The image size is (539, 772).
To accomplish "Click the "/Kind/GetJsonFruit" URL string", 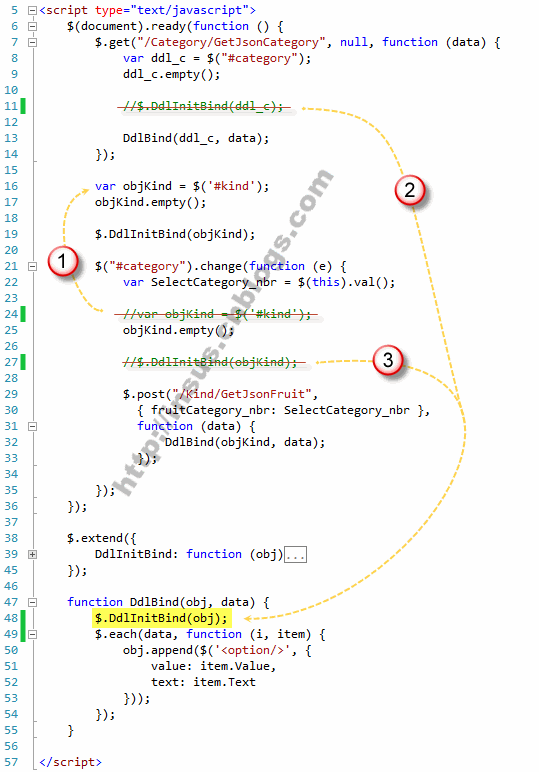I will click(x=242, y=394).
